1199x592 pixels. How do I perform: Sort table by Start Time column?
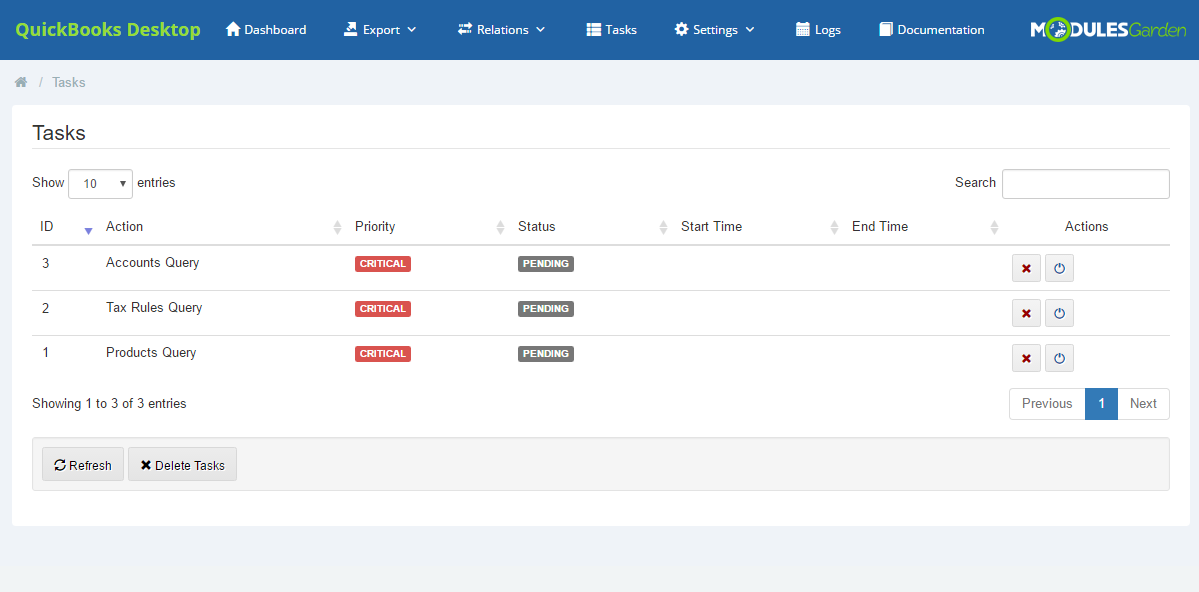pyautogui.click(x=759, y=226)
